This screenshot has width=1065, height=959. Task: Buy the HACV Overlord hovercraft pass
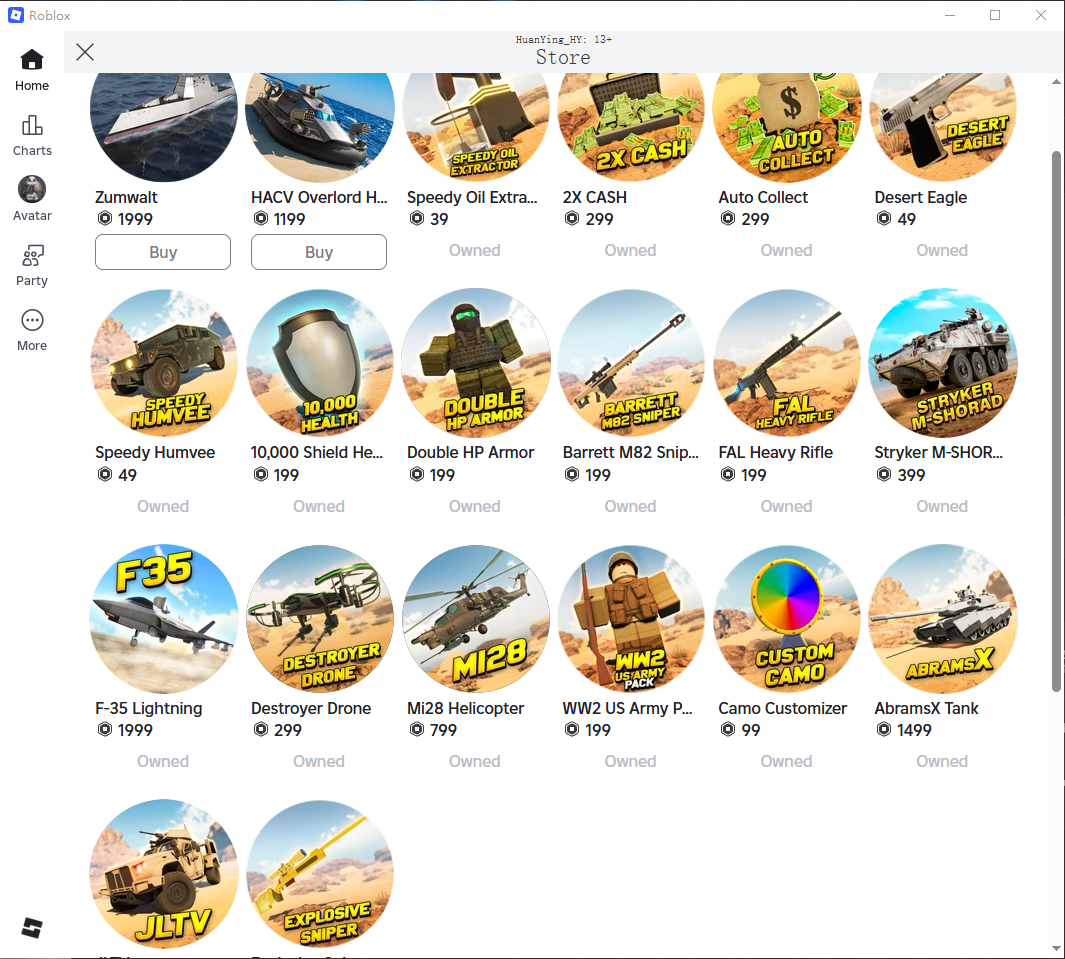(319, 252)
